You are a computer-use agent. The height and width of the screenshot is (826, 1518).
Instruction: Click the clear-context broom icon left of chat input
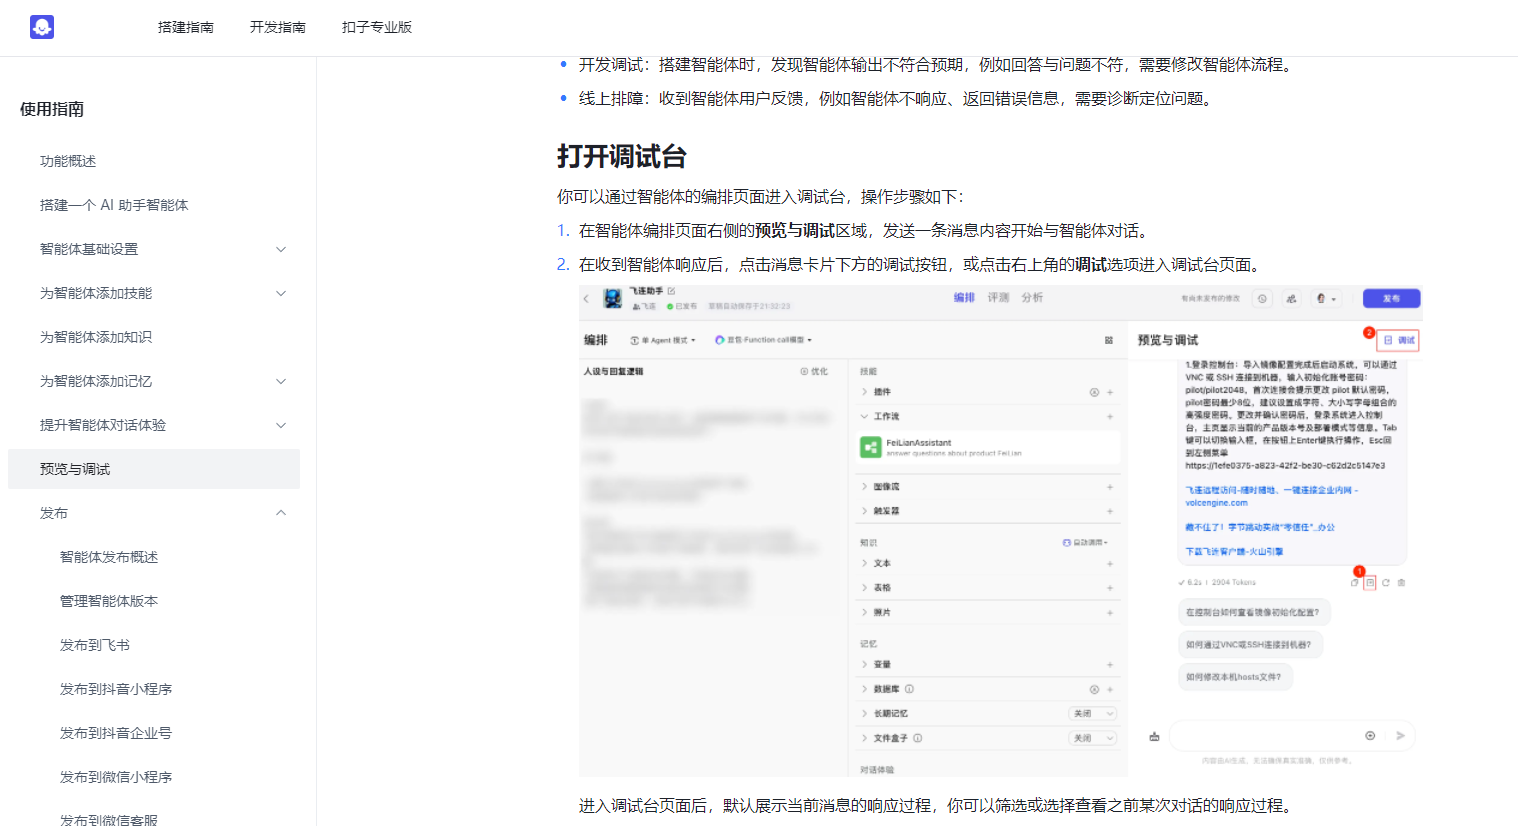[1154, 736]
